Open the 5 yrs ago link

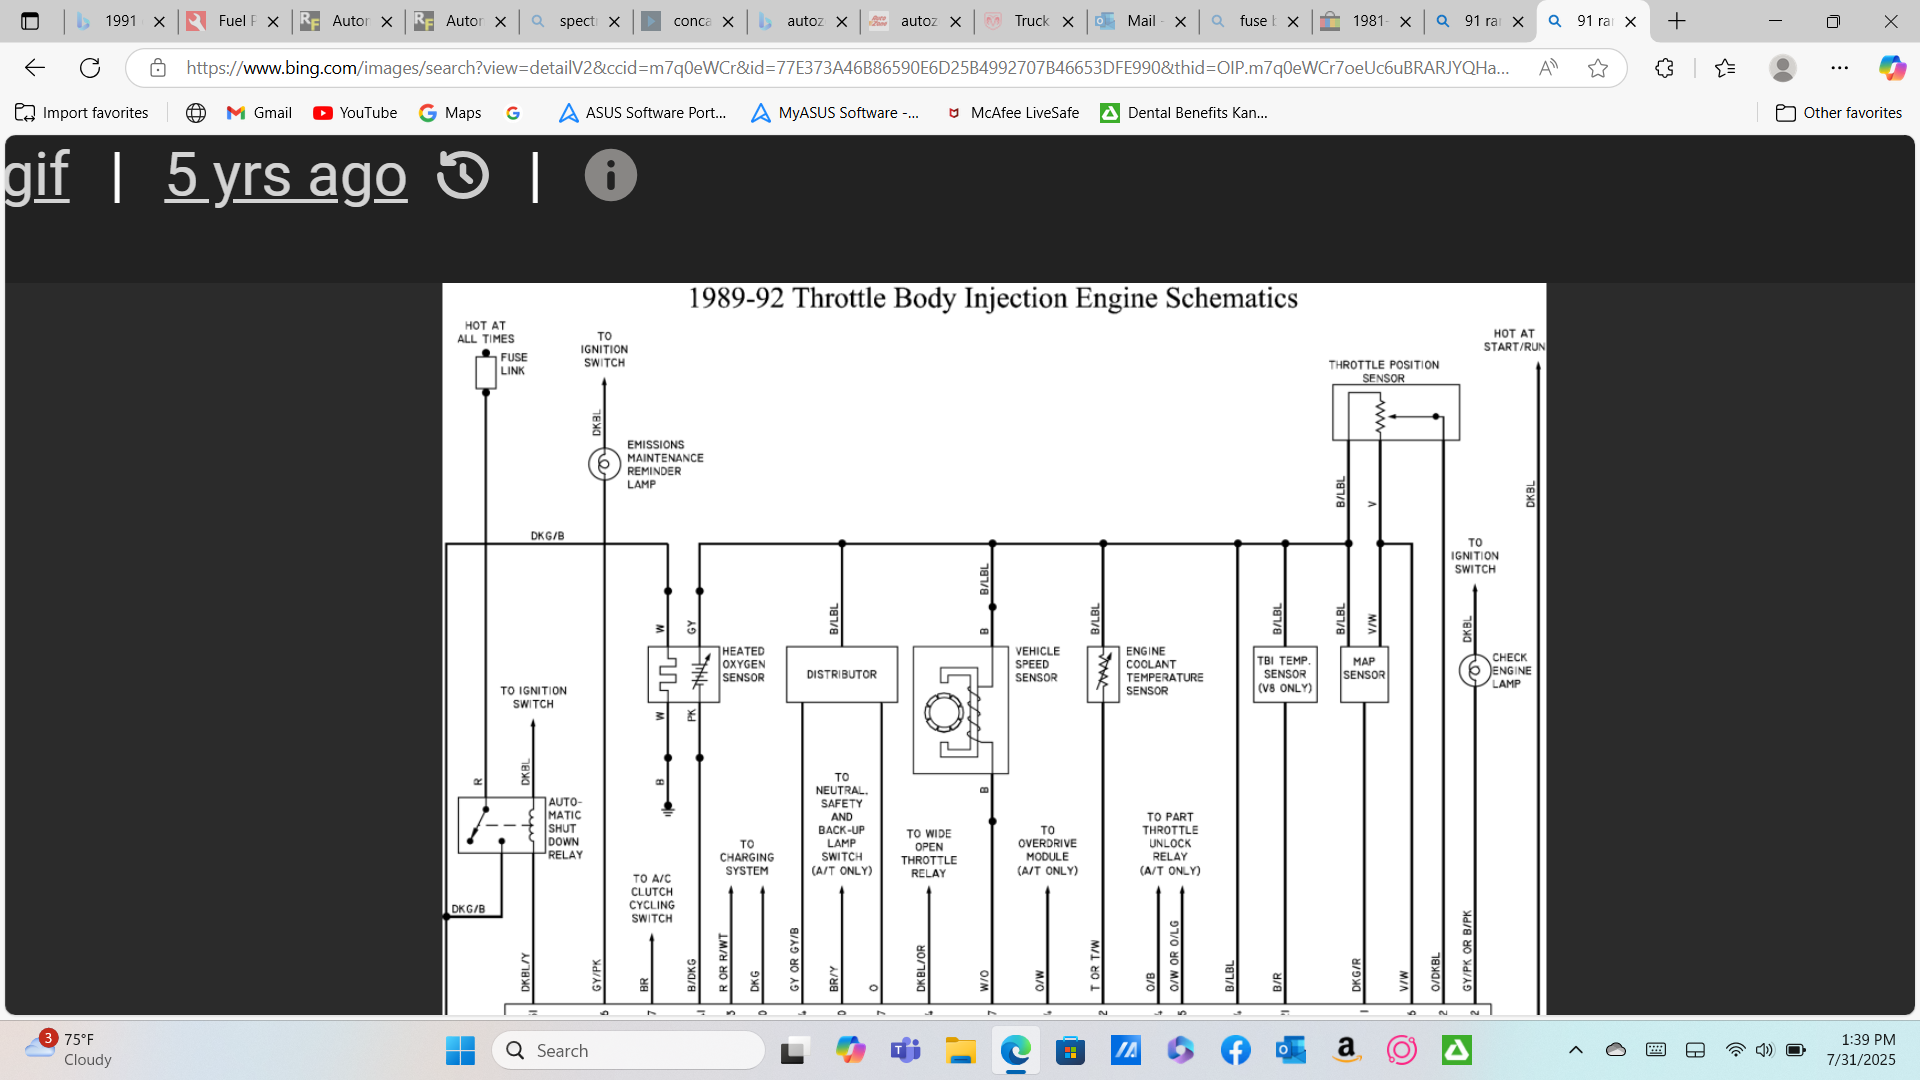pos(286,176)
